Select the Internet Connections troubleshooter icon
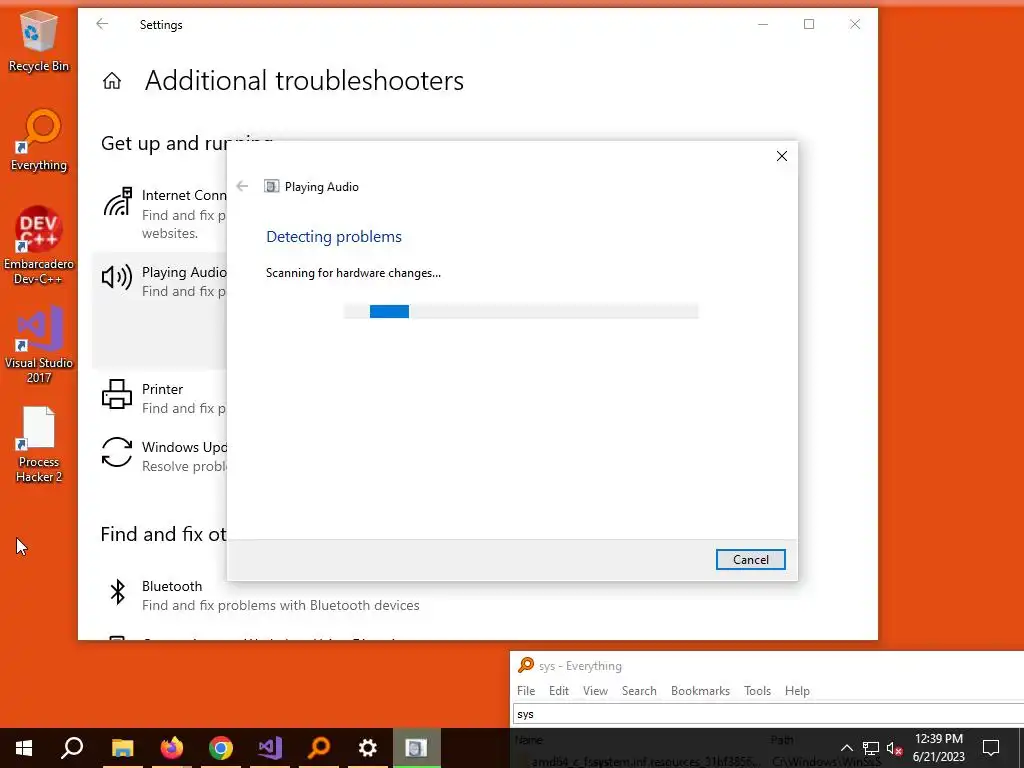The height and width of the screenshot is (768, 1024). point(118,201)
